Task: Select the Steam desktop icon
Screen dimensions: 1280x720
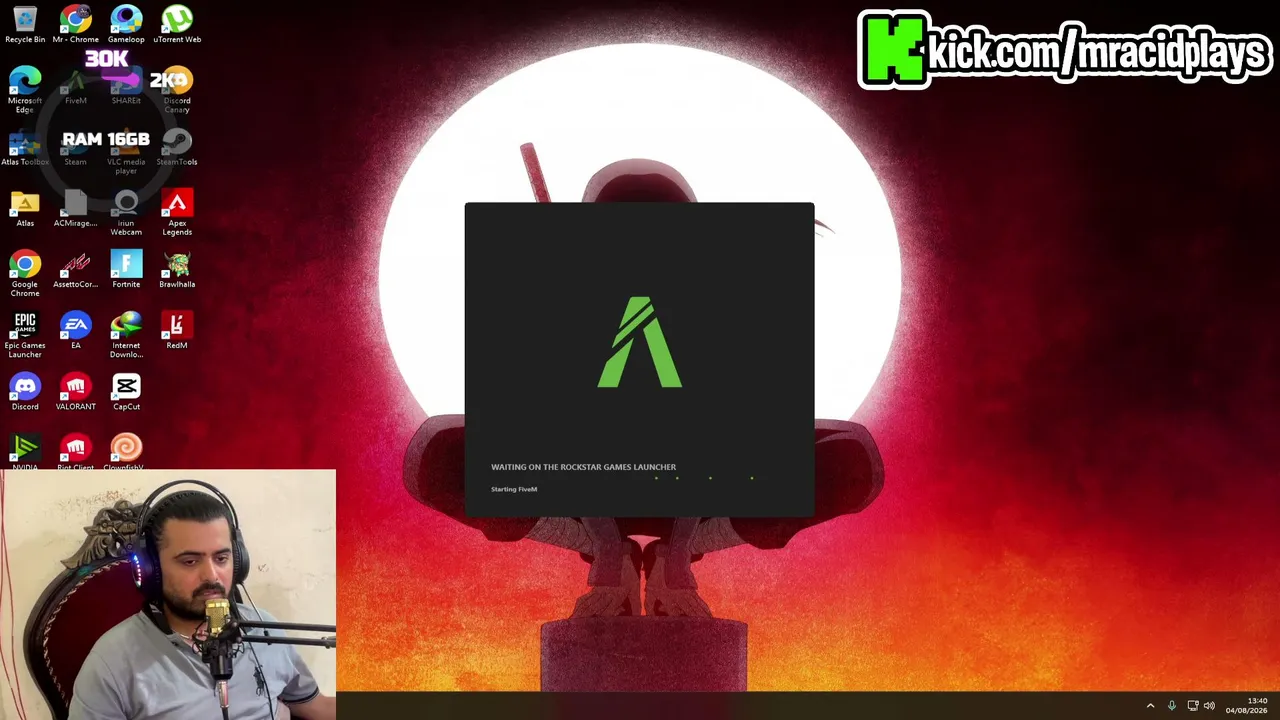Action: point(75,148)
